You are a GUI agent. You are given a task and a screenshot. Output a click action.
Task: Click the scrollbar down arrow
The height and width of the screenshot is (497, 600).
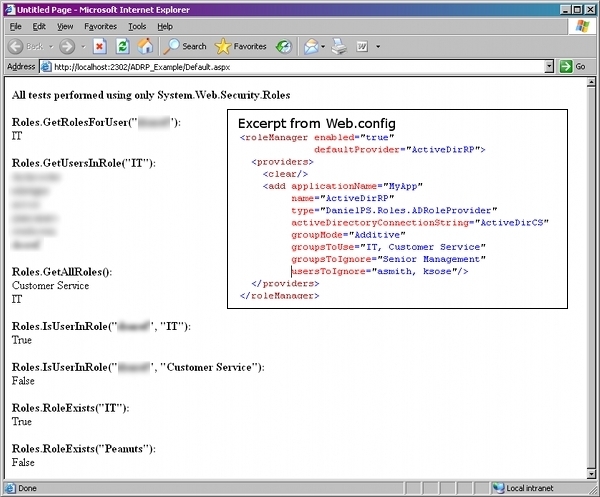tap(591, 474)
